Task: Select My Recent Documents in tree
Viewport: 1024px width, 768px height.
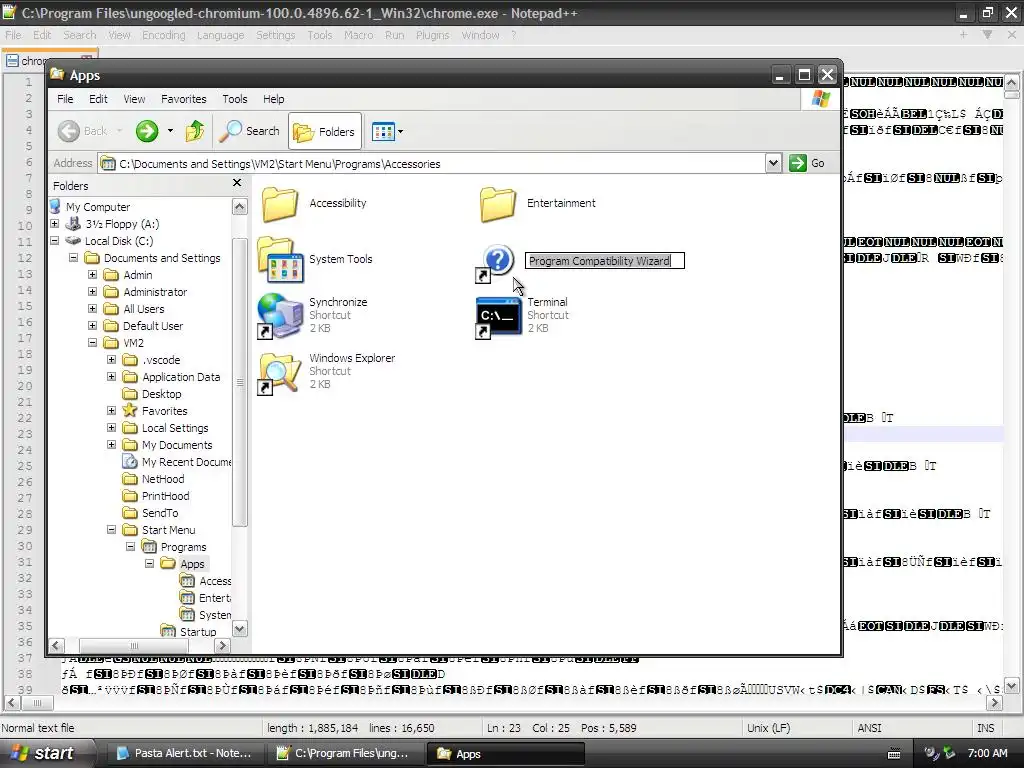Action: 186,462
